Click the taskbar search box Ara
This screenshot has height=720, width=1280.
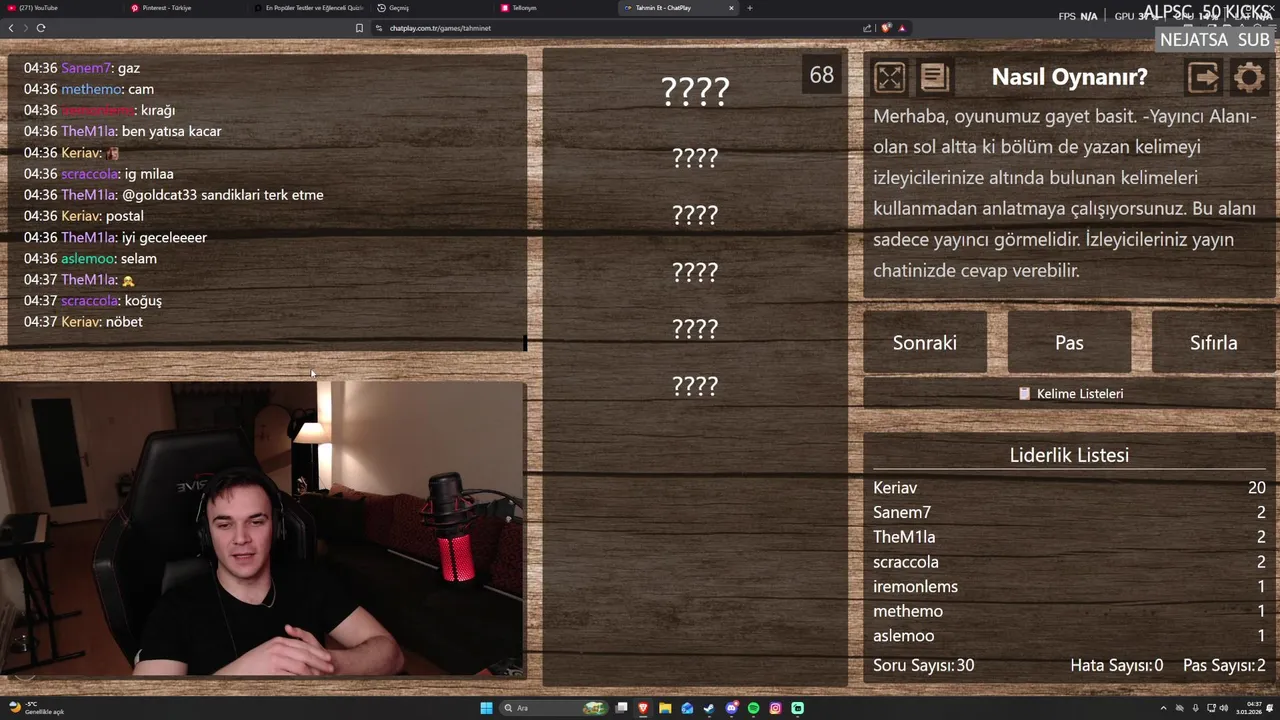(x=553, y=708)
